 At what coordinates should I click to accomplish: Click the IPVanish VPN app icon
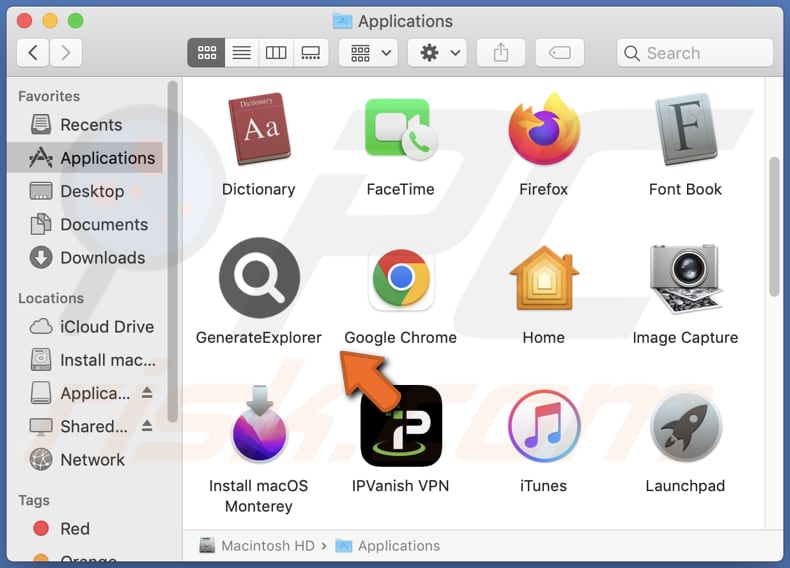click(x=401, y=425)
